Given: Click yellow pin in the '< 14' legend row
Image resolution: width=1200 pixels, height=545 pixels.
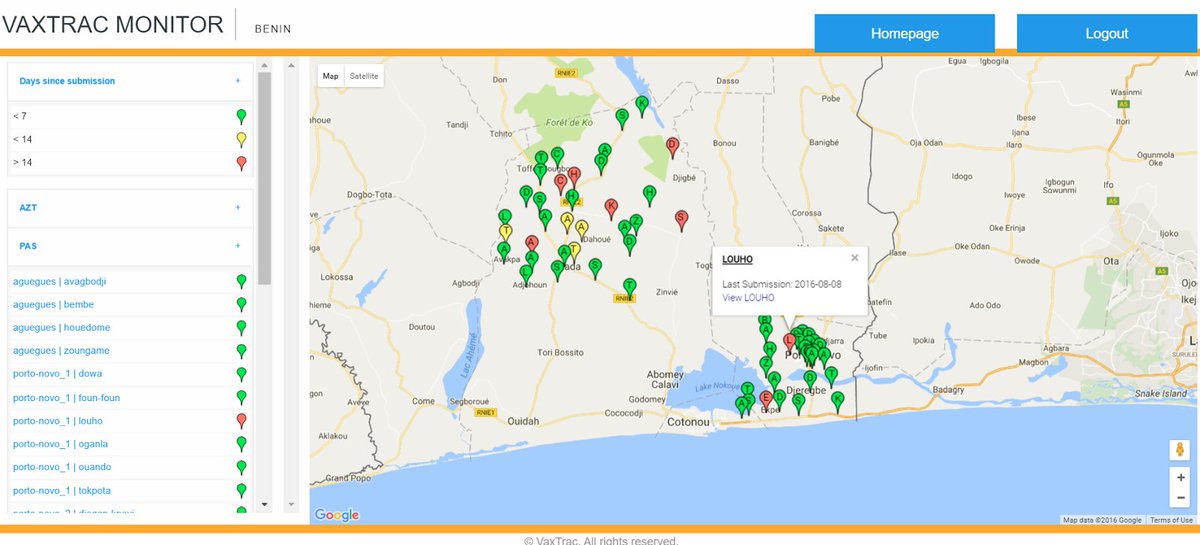Looking at the screenshot, I should coord(241,139).
